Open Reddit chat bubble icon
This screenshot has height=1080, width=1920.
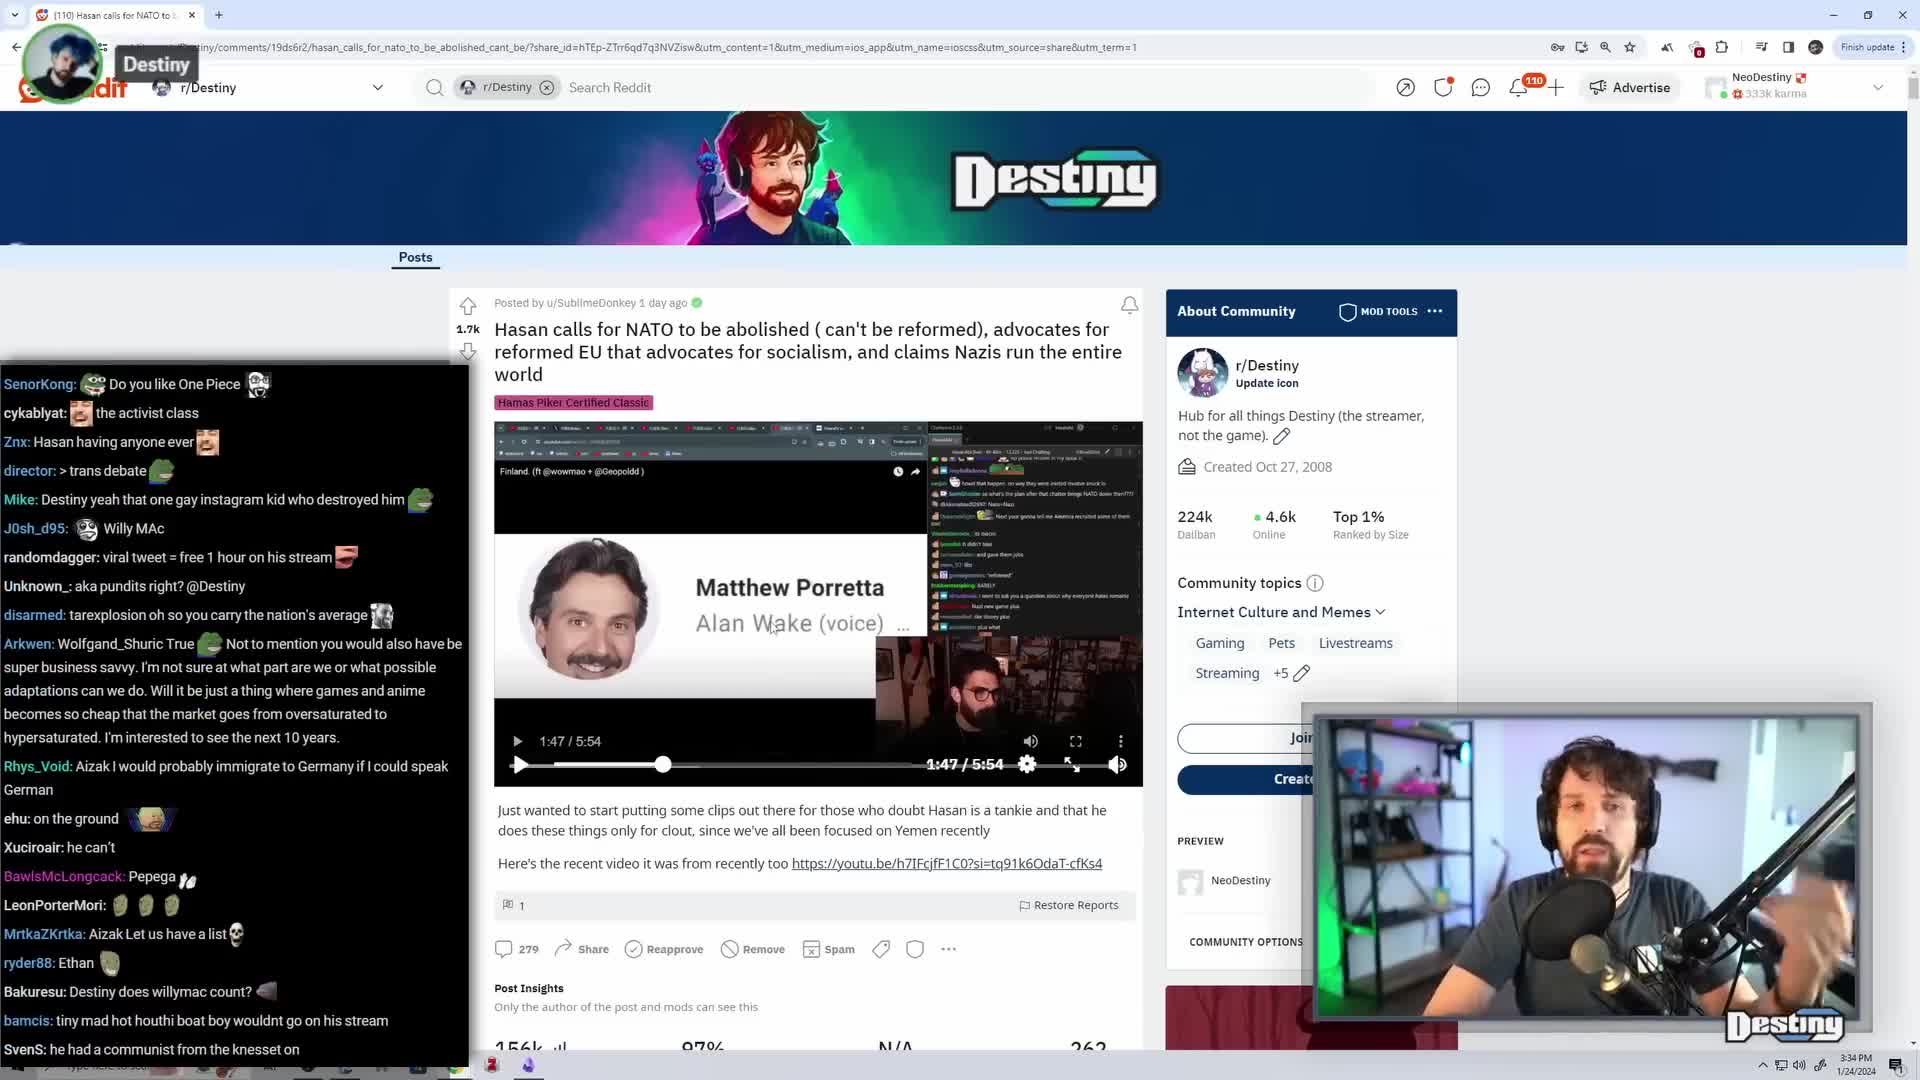pos(1480,88)
